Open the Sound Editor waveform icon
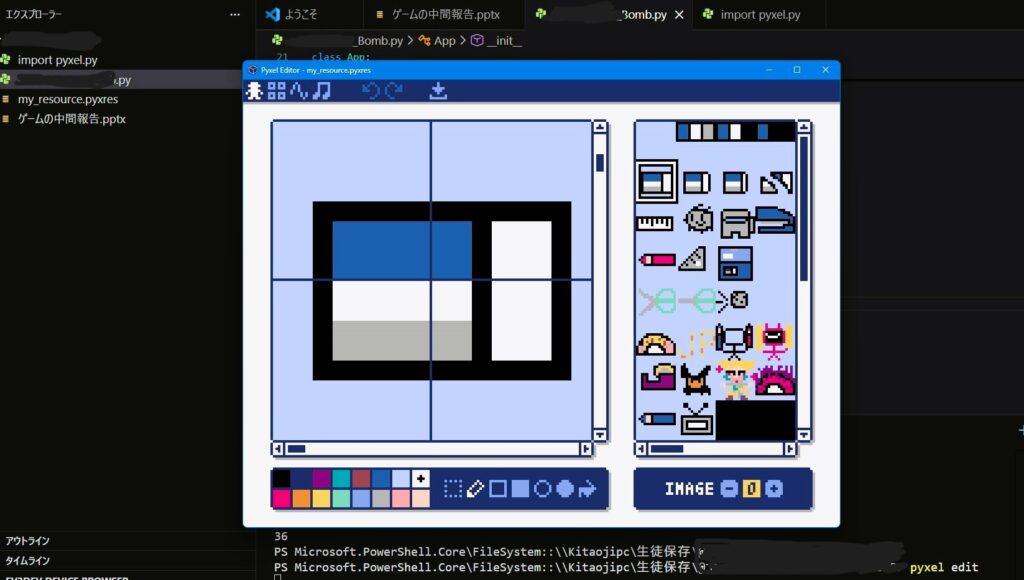 [x=298, y=91]
